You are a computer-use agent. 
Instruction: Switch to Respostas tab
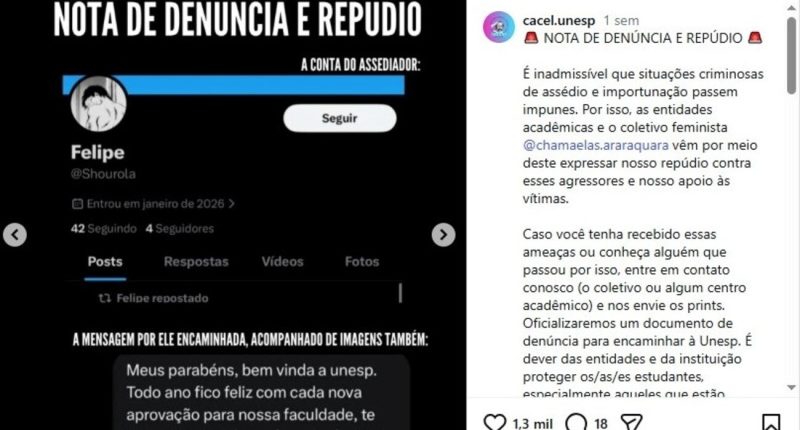(x=196, y=262)
